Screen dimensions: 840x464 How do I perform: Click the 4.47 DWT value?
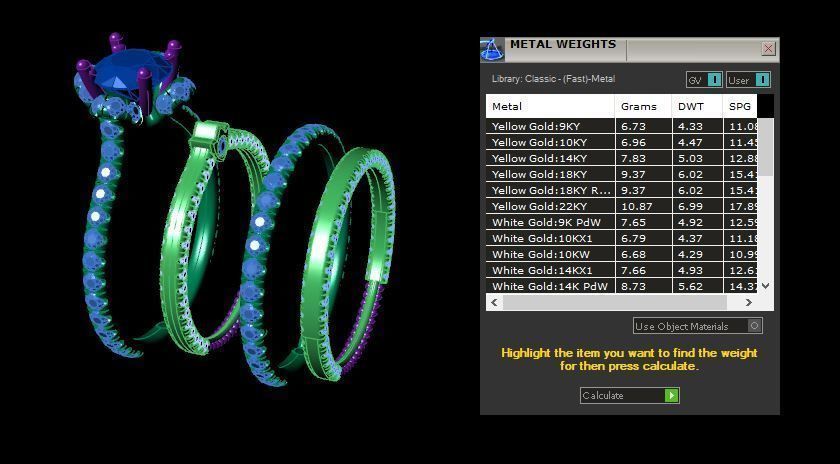point(690,143)
